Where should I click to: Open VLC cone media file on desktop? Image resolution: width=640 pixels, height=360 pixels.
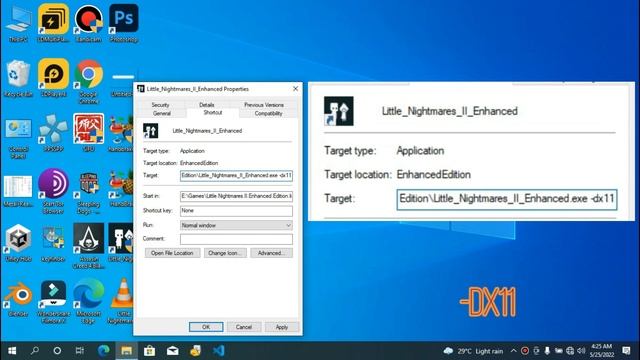click(122, 301)
